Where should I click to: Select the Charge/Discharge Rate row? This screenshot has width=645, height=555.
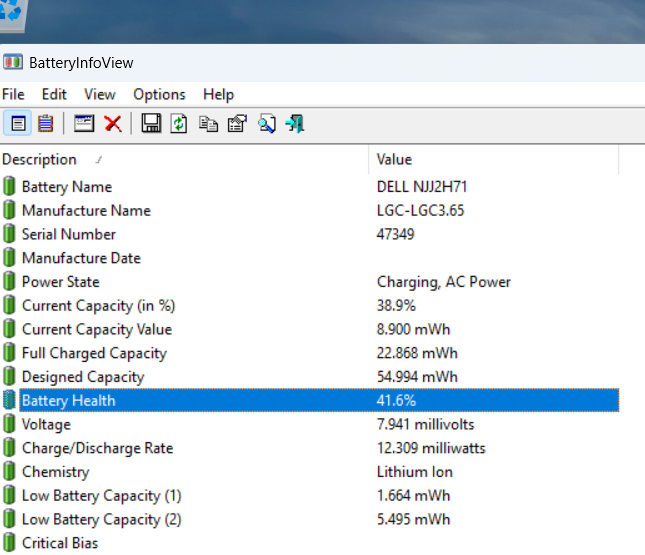[309, 448]
